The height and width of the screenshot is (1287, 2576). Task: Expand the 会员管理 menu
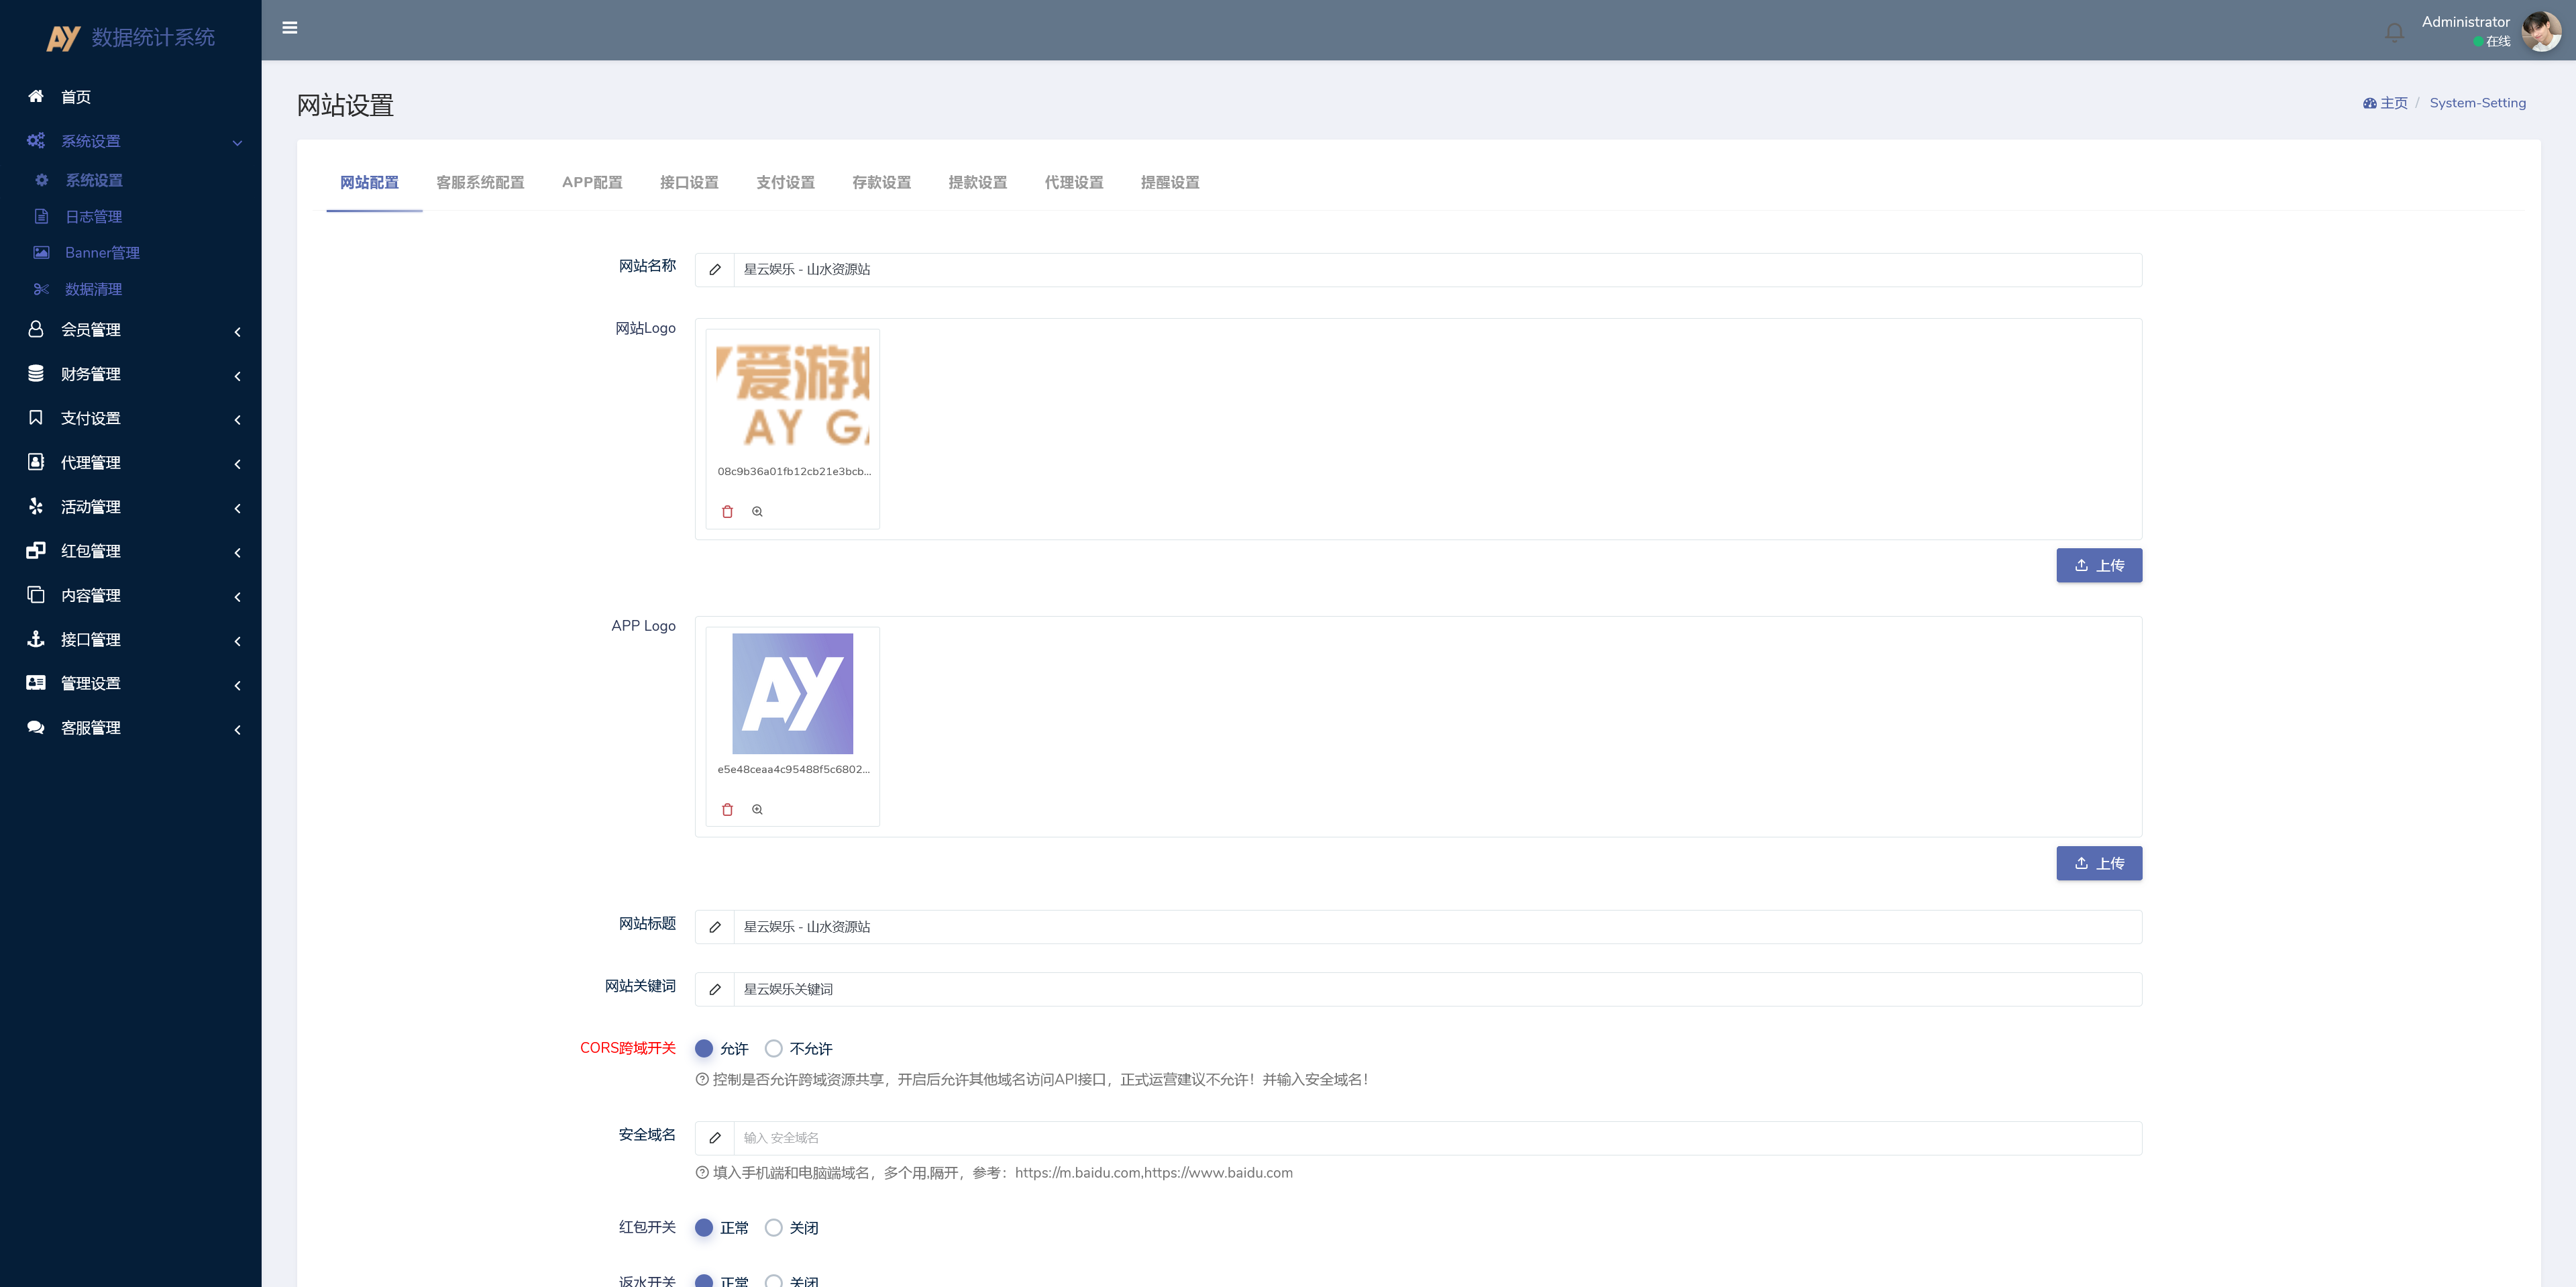point(91,330)
